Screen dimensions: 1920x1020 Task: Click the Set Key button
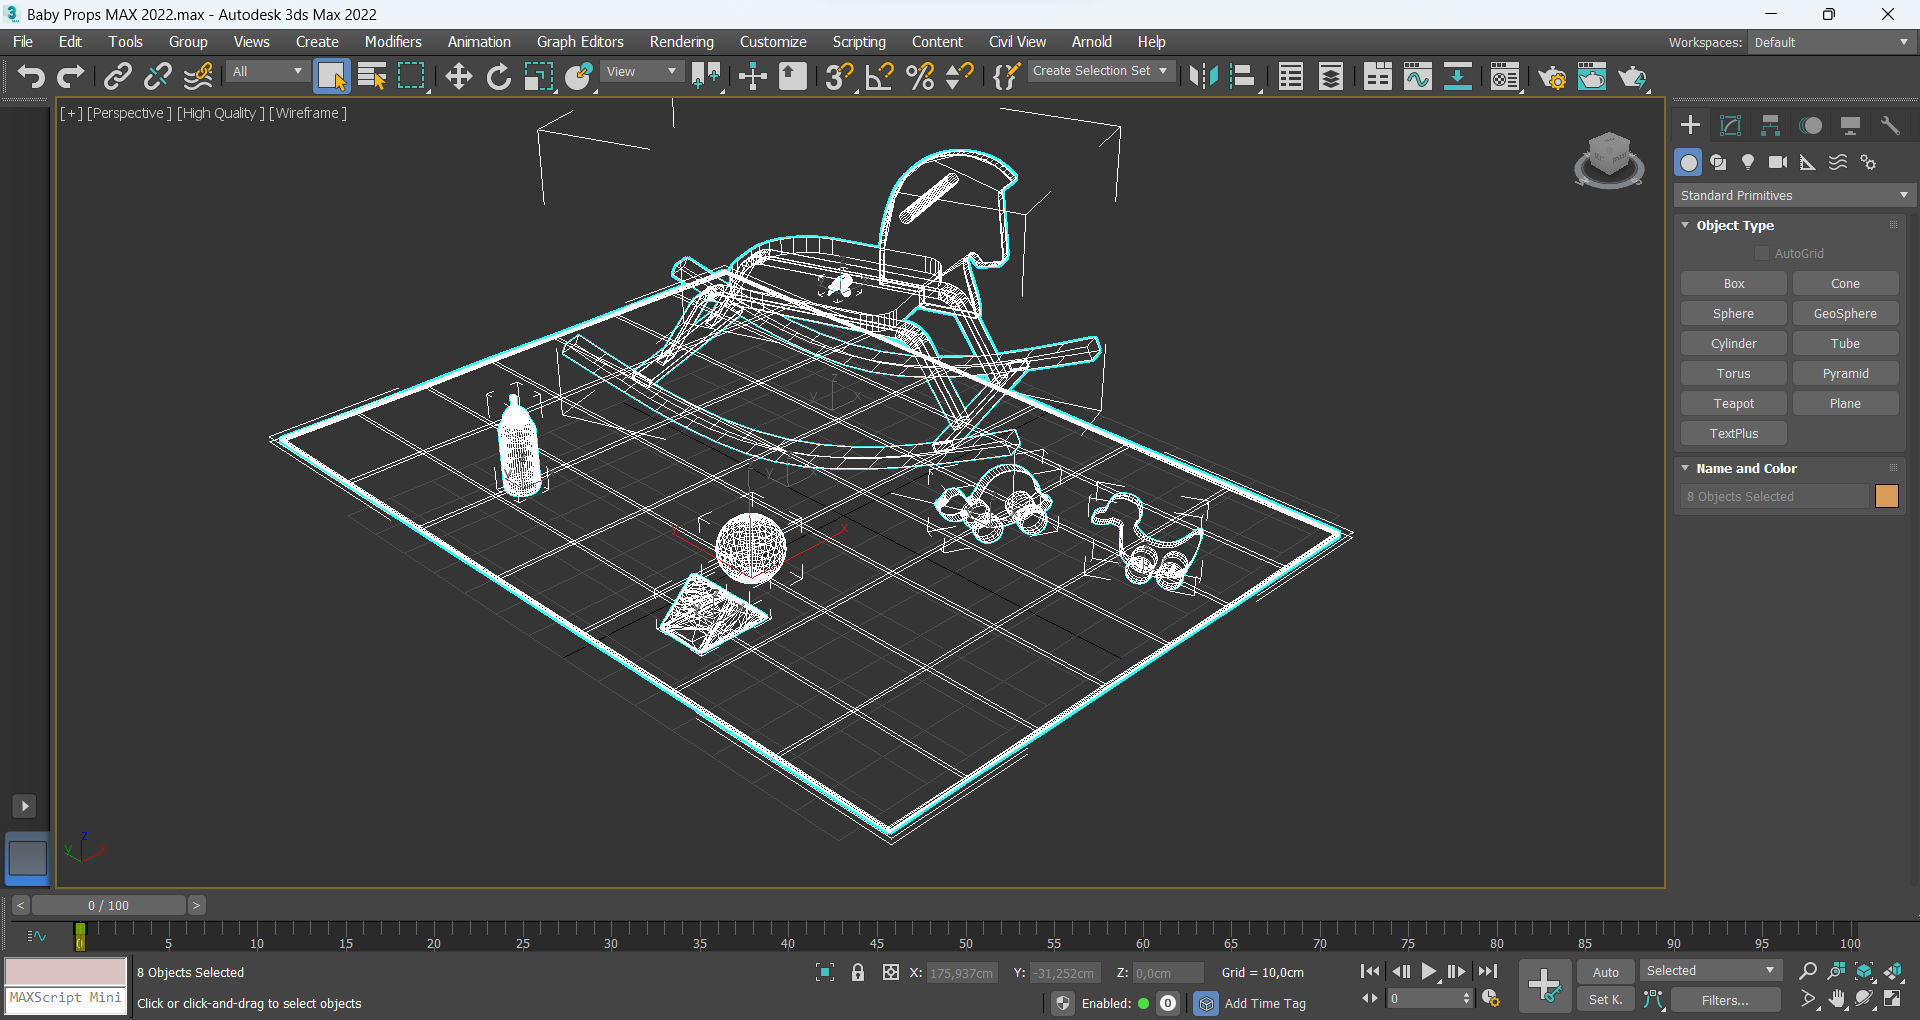click(x=1606, y=1000)
